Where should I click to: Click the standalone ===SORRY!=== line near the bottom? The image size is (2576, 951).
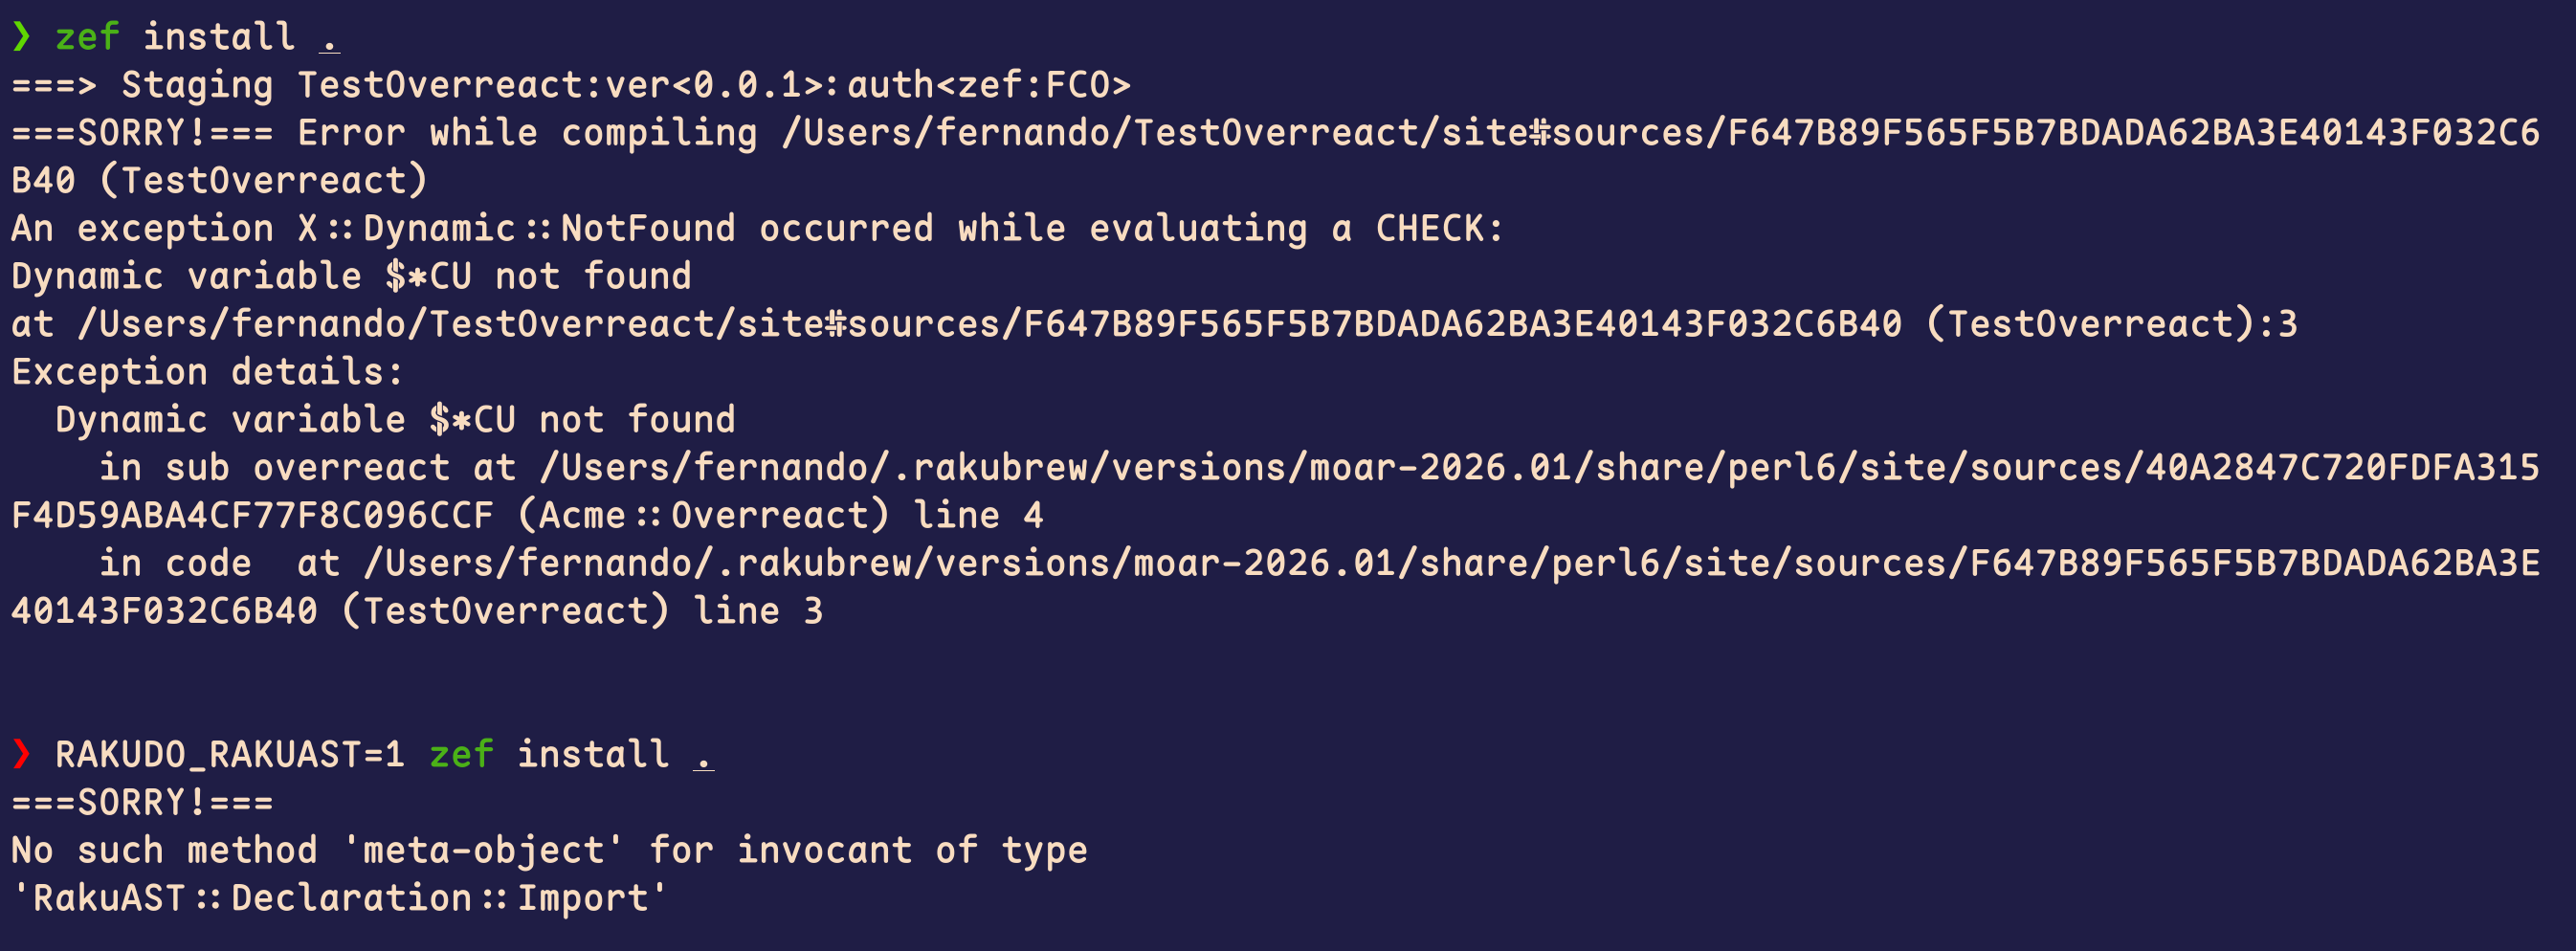pyautogui.click(x=141, y=802)
